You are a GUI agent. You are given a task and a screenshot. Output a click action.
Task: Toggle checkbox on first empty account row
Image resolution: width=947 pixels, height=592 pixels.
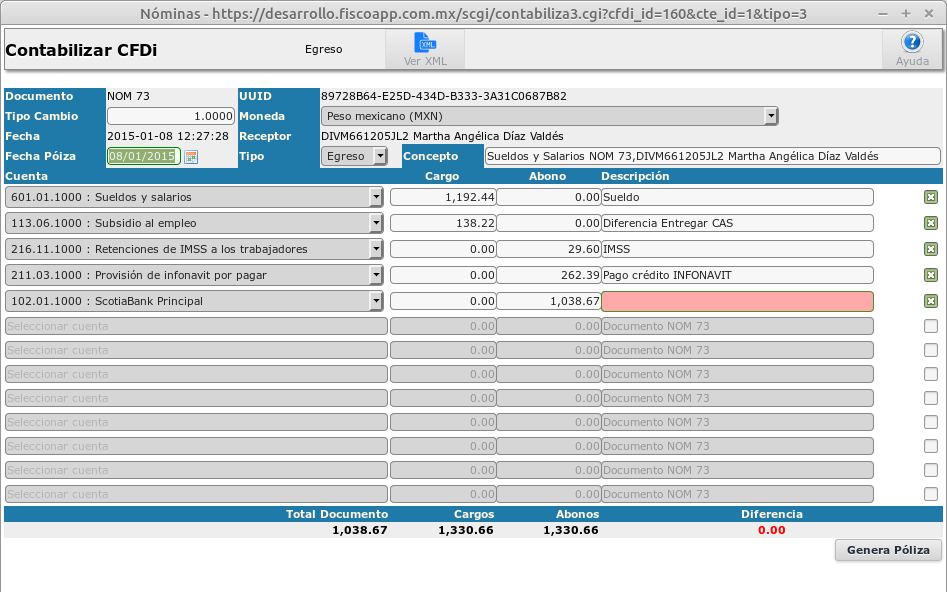931,326
